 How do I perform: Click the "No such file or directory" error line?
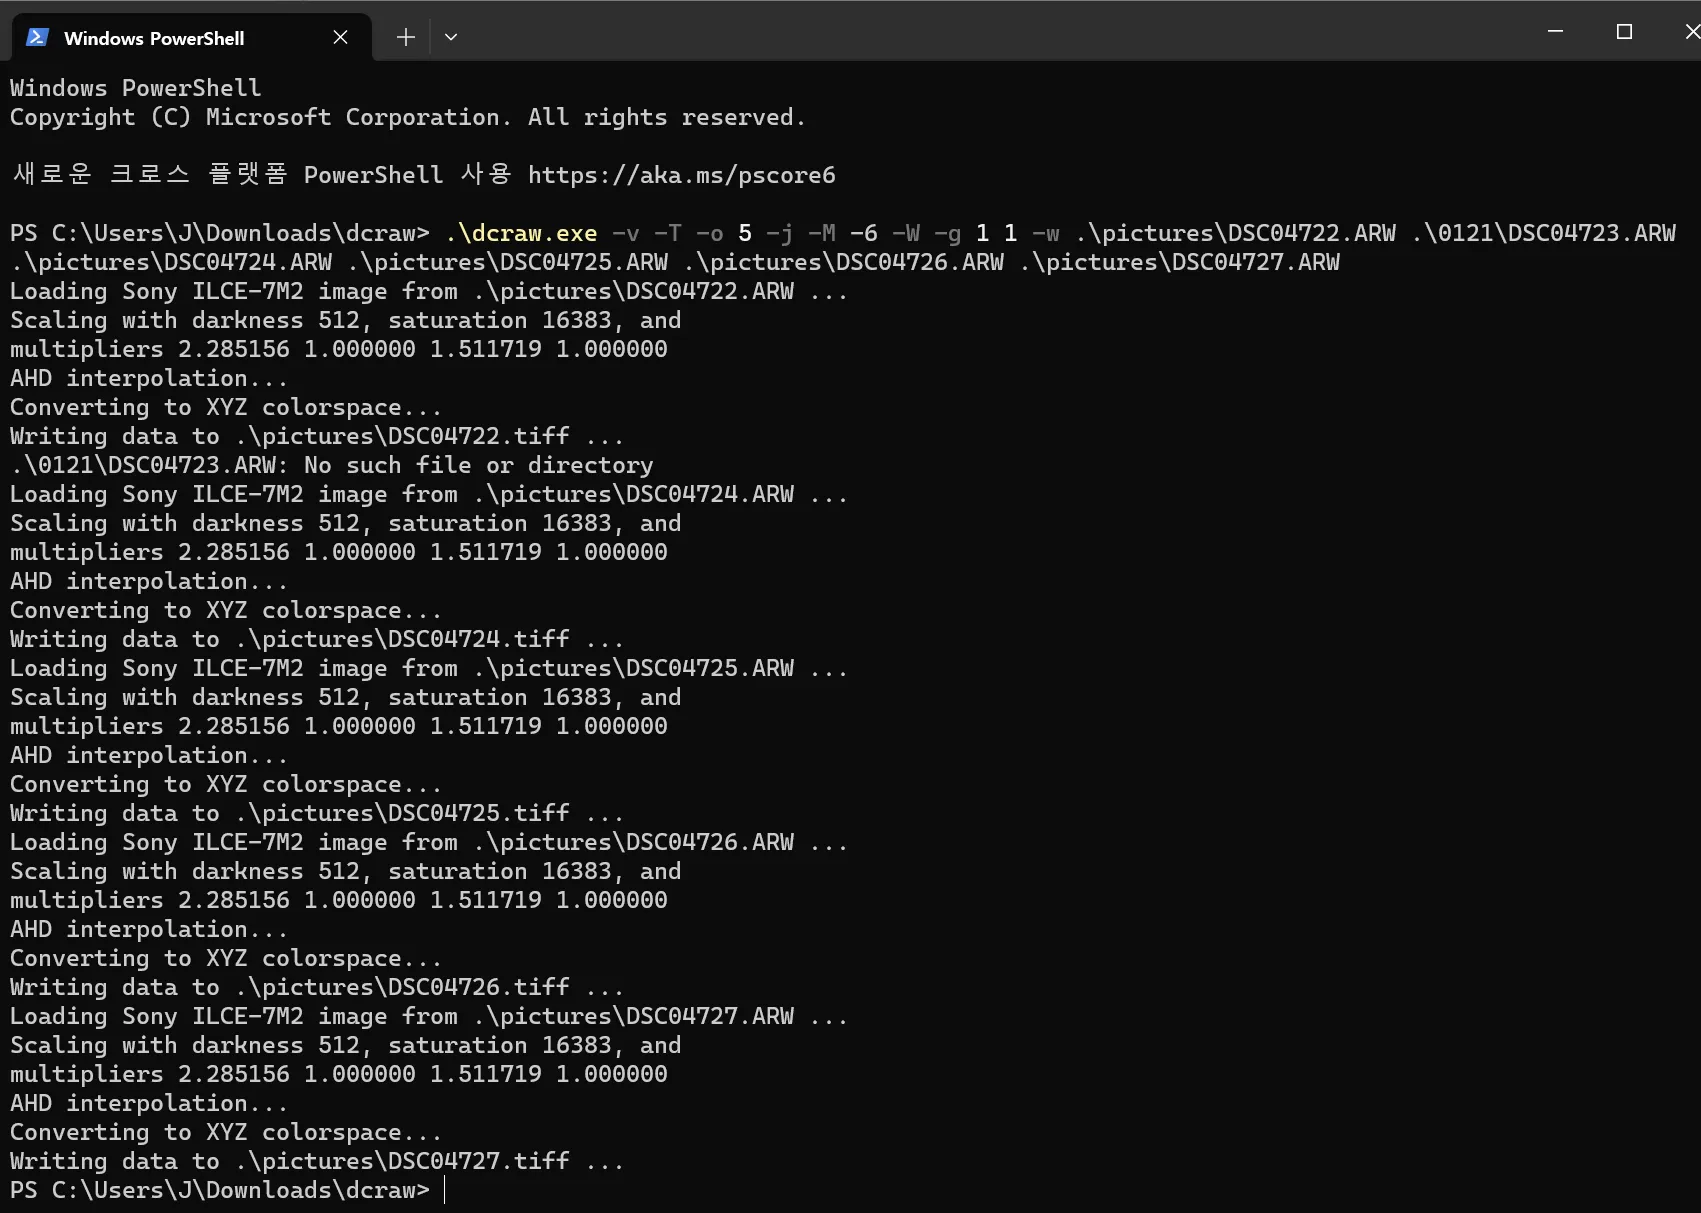pyautogui.click(x=331, y=465)
